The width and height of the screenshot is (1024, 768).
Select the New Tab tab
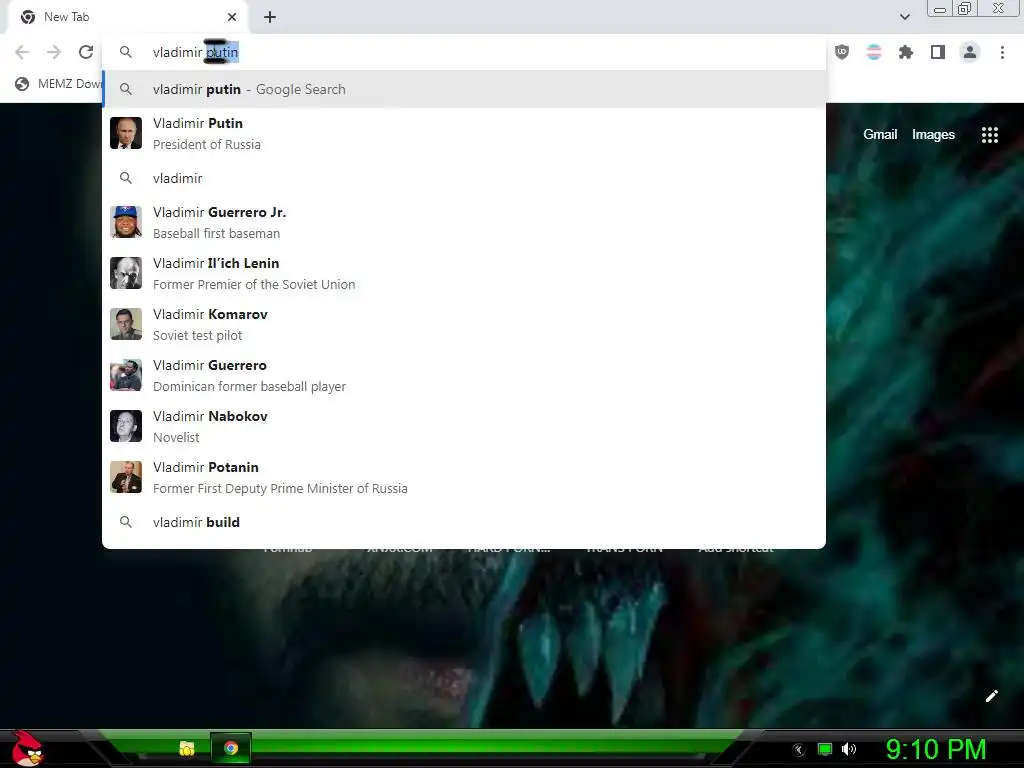(127, 17)
